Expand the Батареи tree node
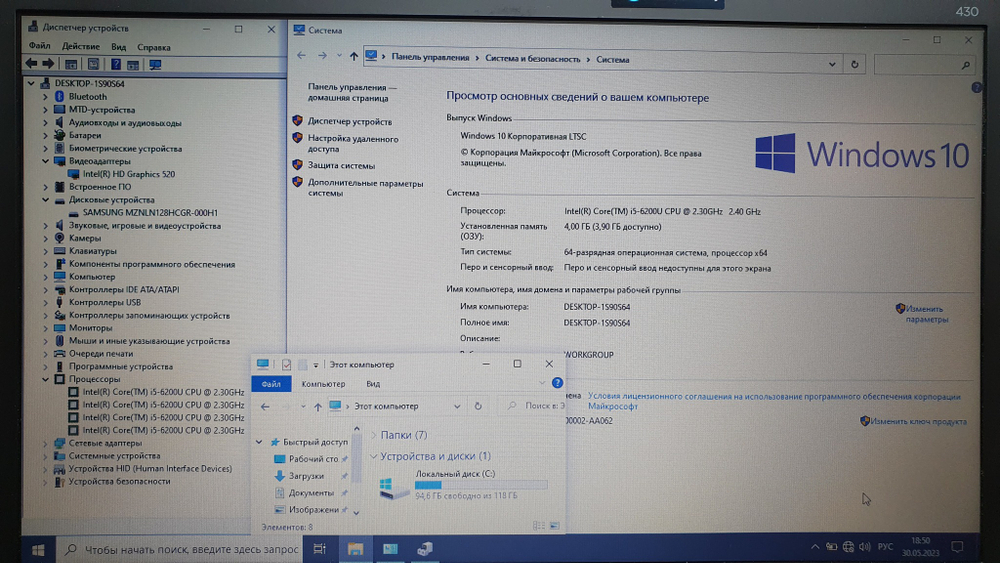 point(45,135)
